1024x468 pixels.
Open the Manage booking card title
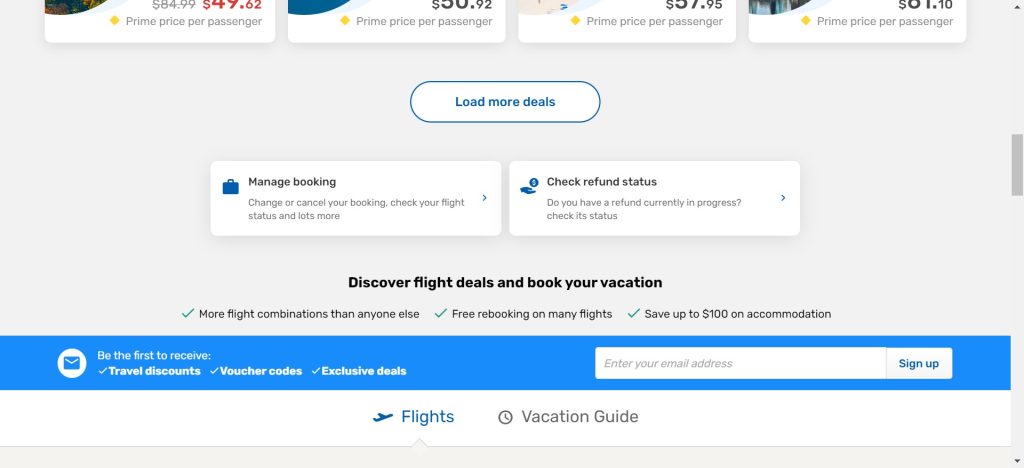(x=292, y=182)
